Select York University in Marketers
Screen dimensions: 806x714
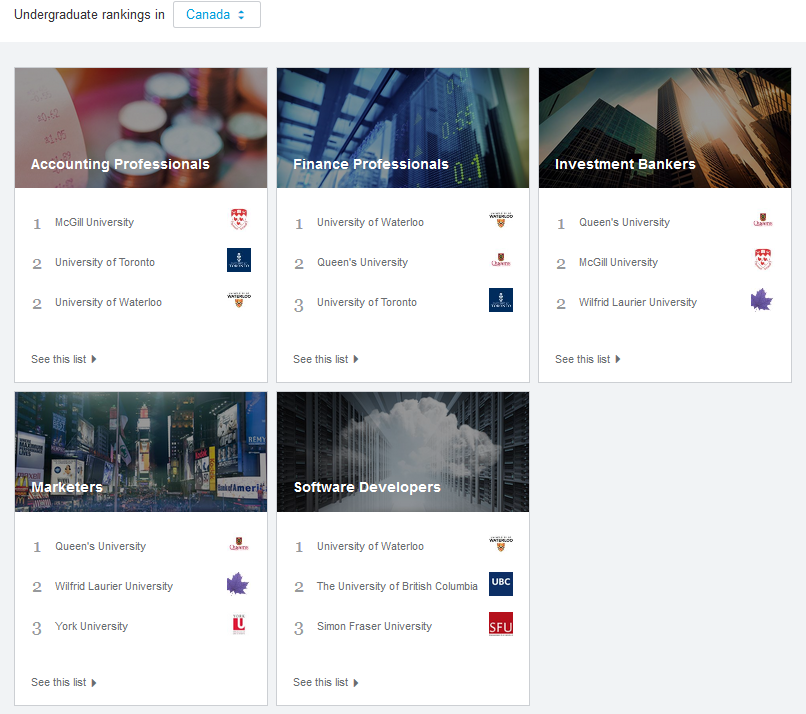[91, 626]
